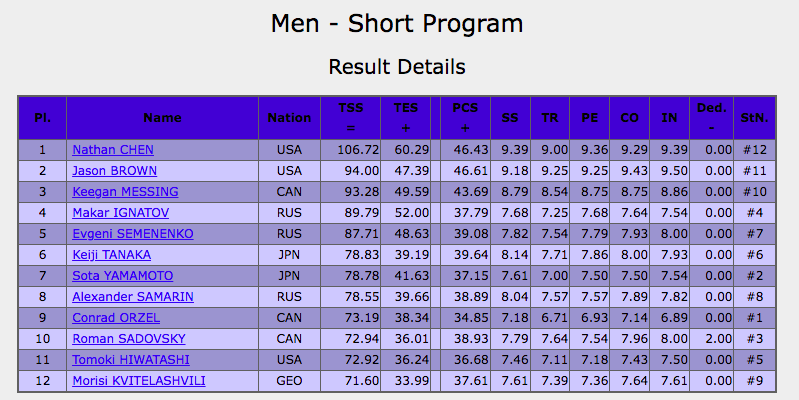This screenshot has height=400, width=799.
Task: Open Jason BROWN's skater link
Action: (114, 171)
